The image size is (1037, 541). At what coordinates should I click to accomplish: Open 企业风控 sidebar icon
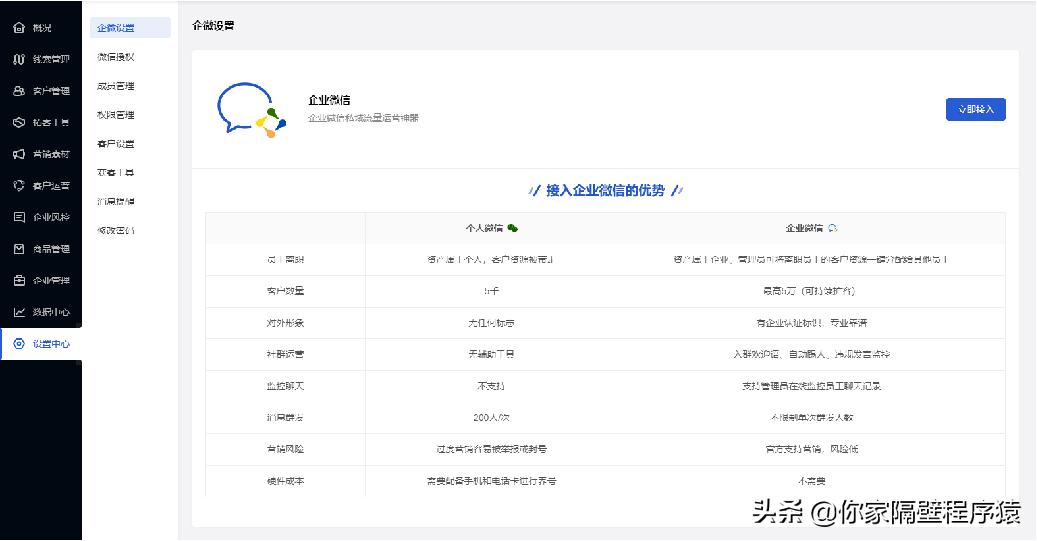pos(19,217)
